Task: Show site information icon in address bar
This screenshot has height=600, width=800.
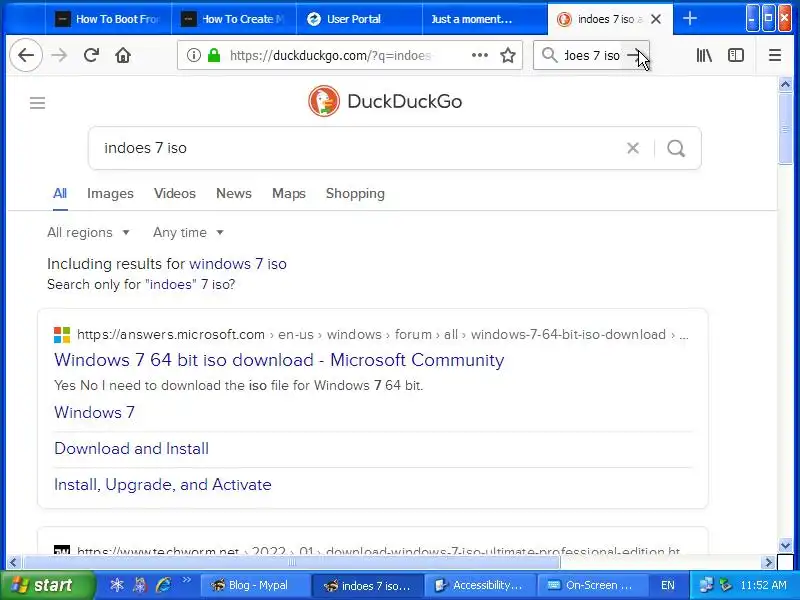Action: click(x=193, y=55)
